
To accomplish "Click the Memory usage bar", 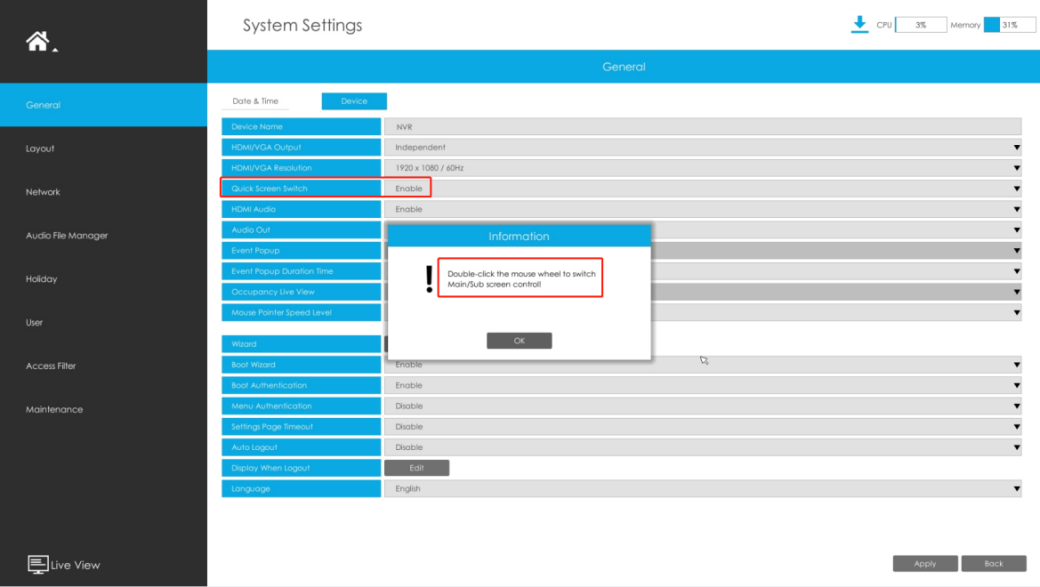I will (x=1009, y=25).
